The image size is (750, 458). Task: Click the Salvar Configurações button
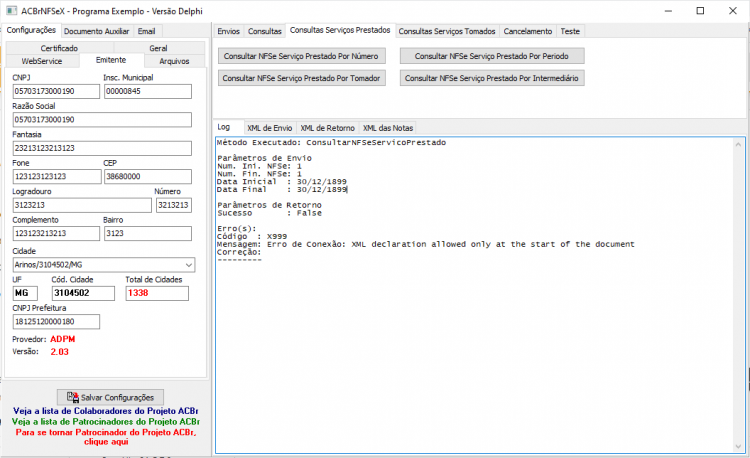coord(110,397)
